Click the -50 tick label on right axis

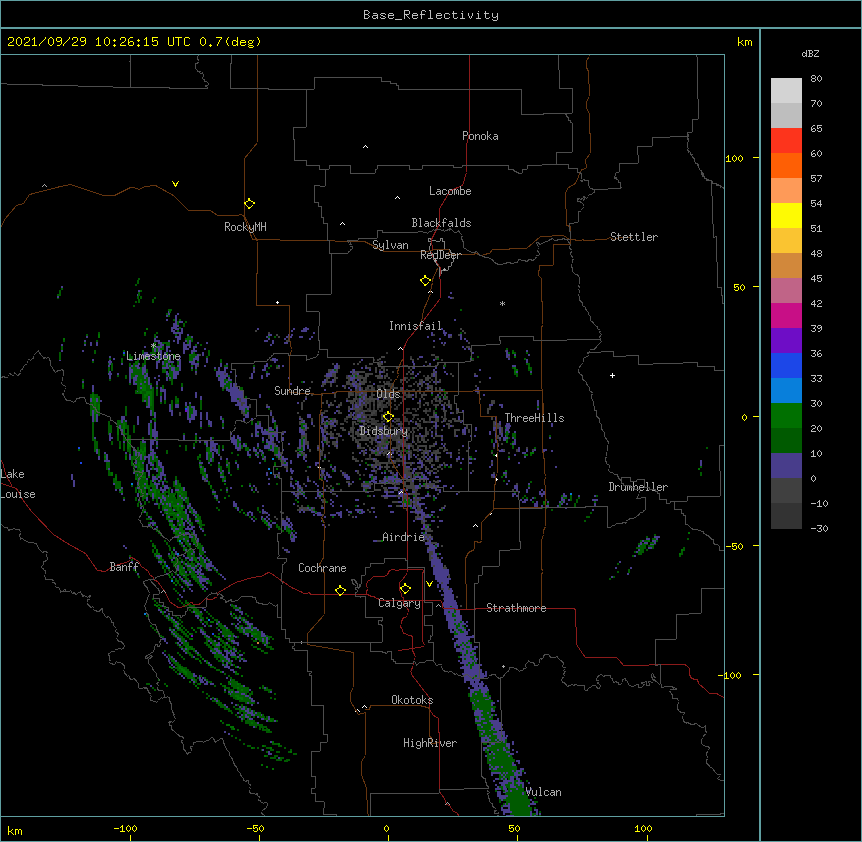(x=734, y=546)
